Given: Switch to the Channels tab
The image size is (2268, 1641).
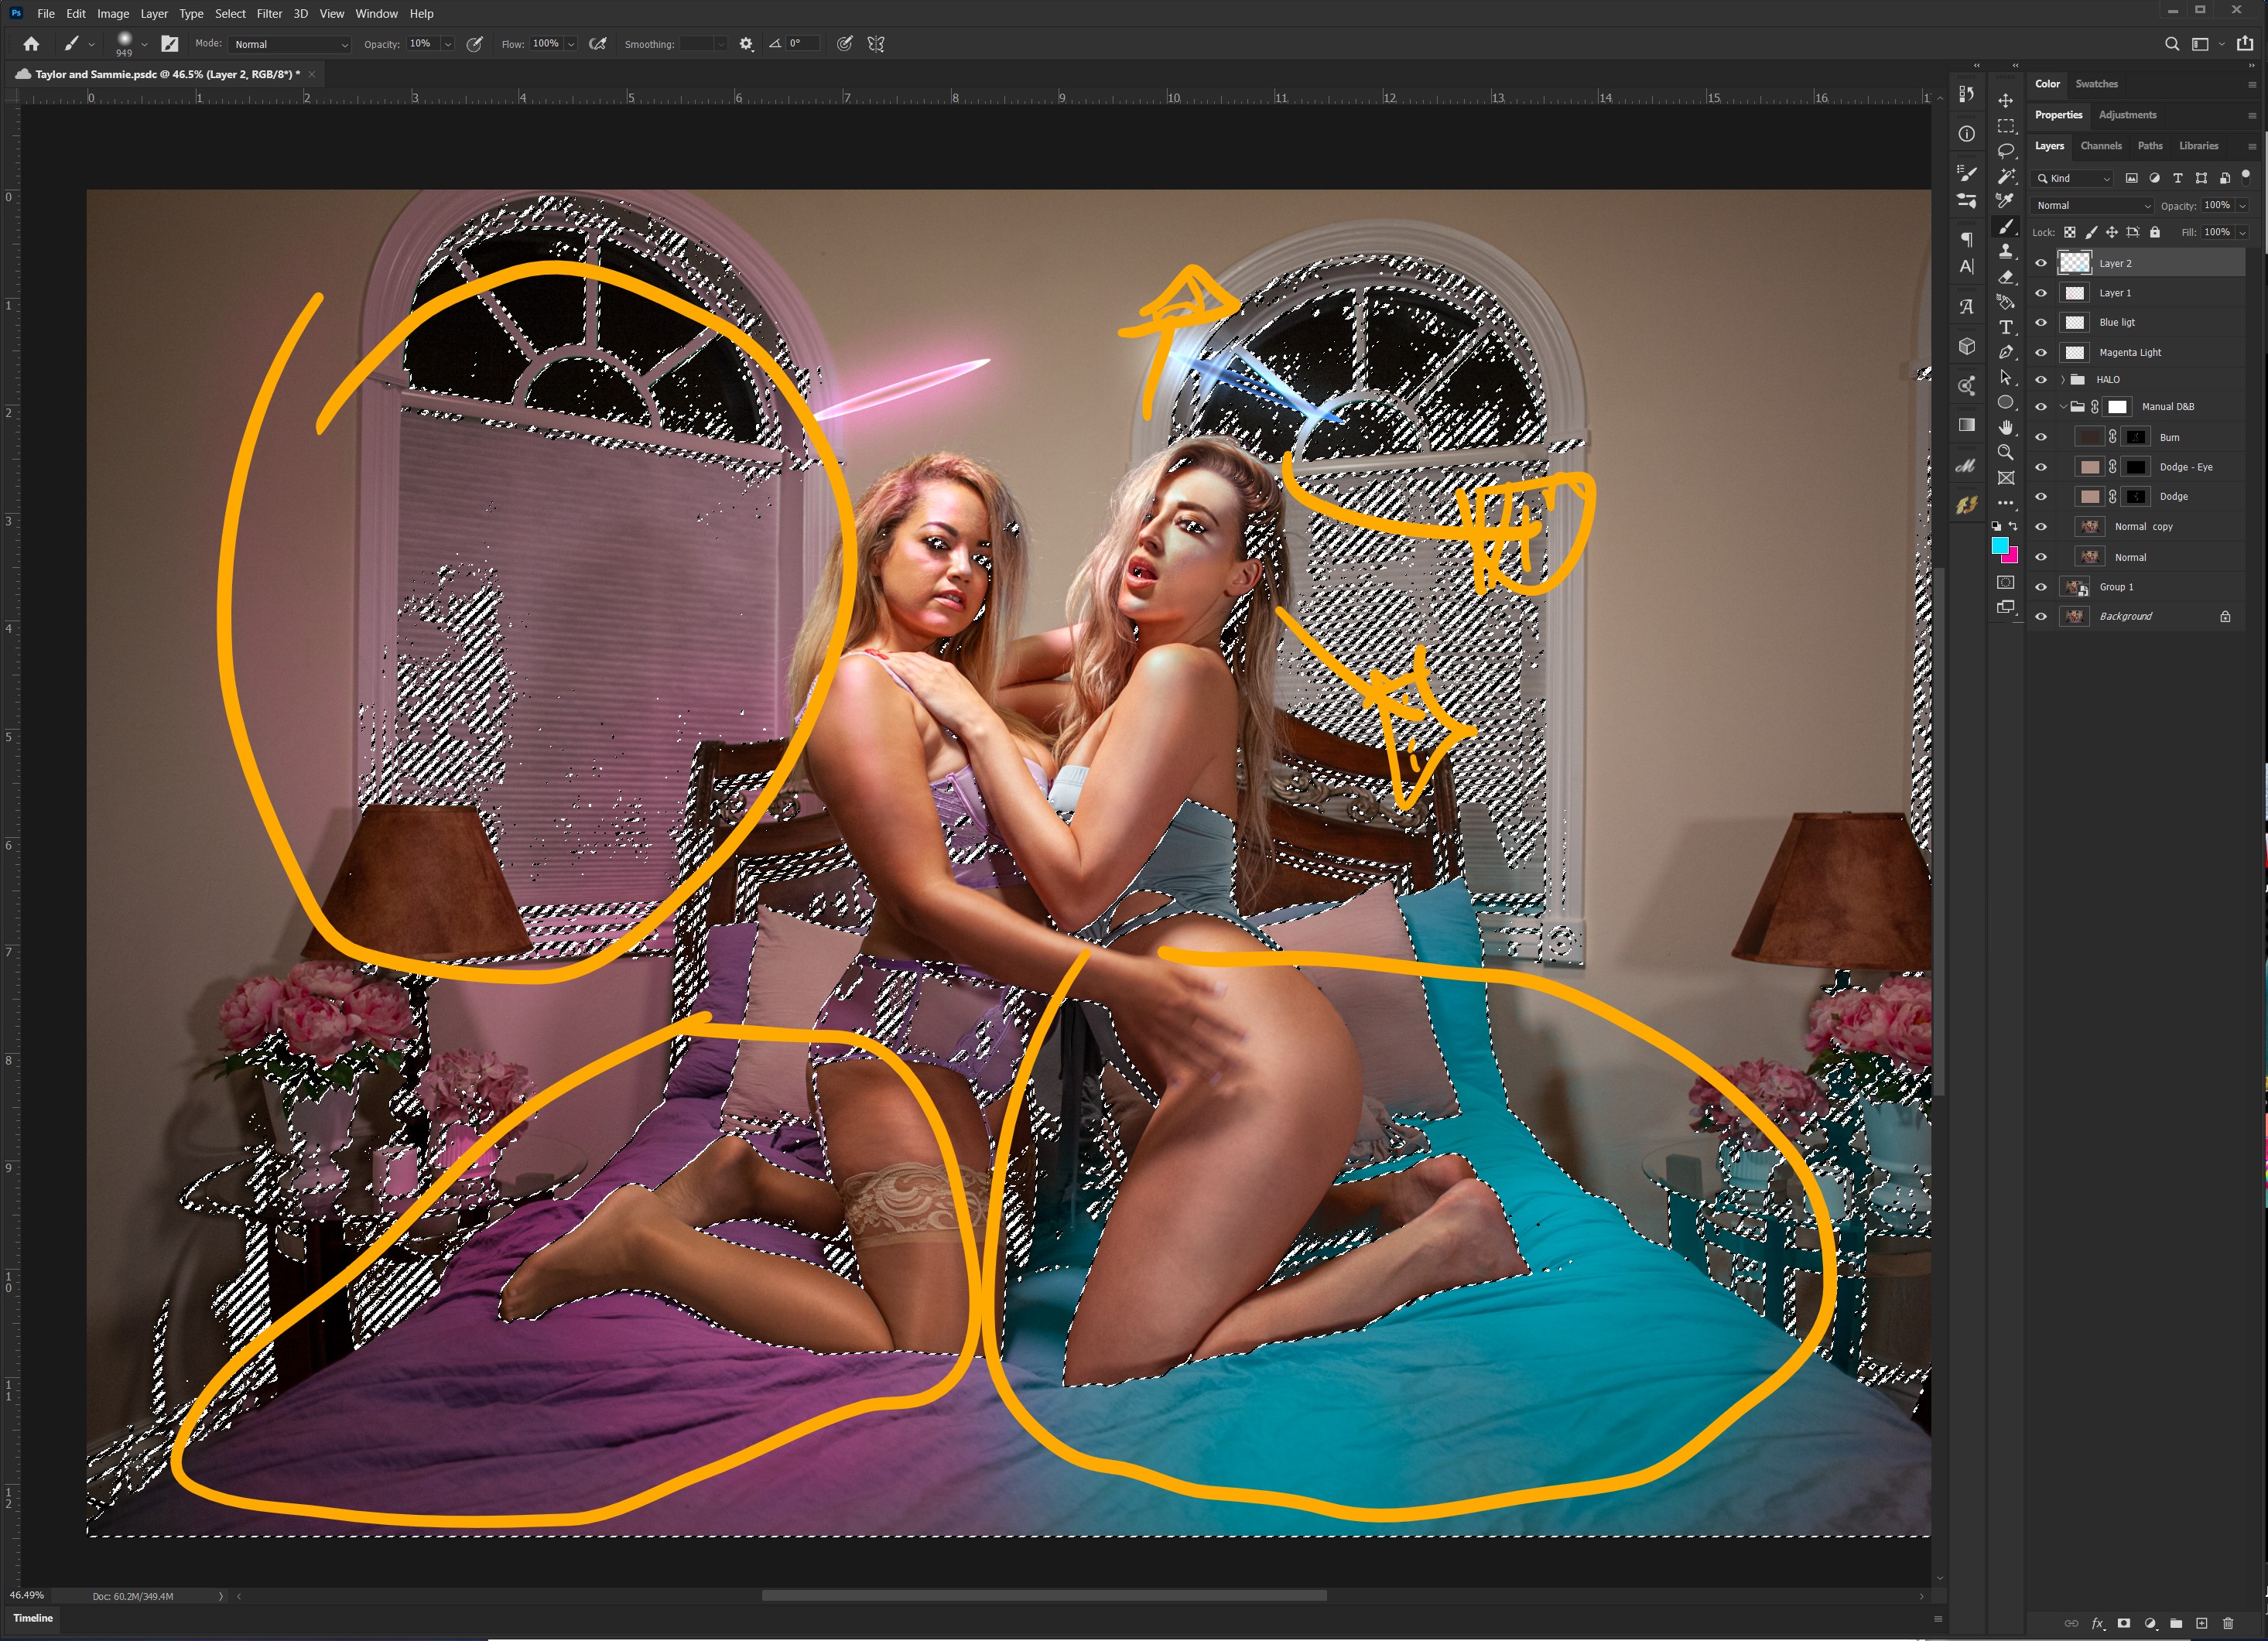Looking at the screenshot, I should [x=2100, y=146].
